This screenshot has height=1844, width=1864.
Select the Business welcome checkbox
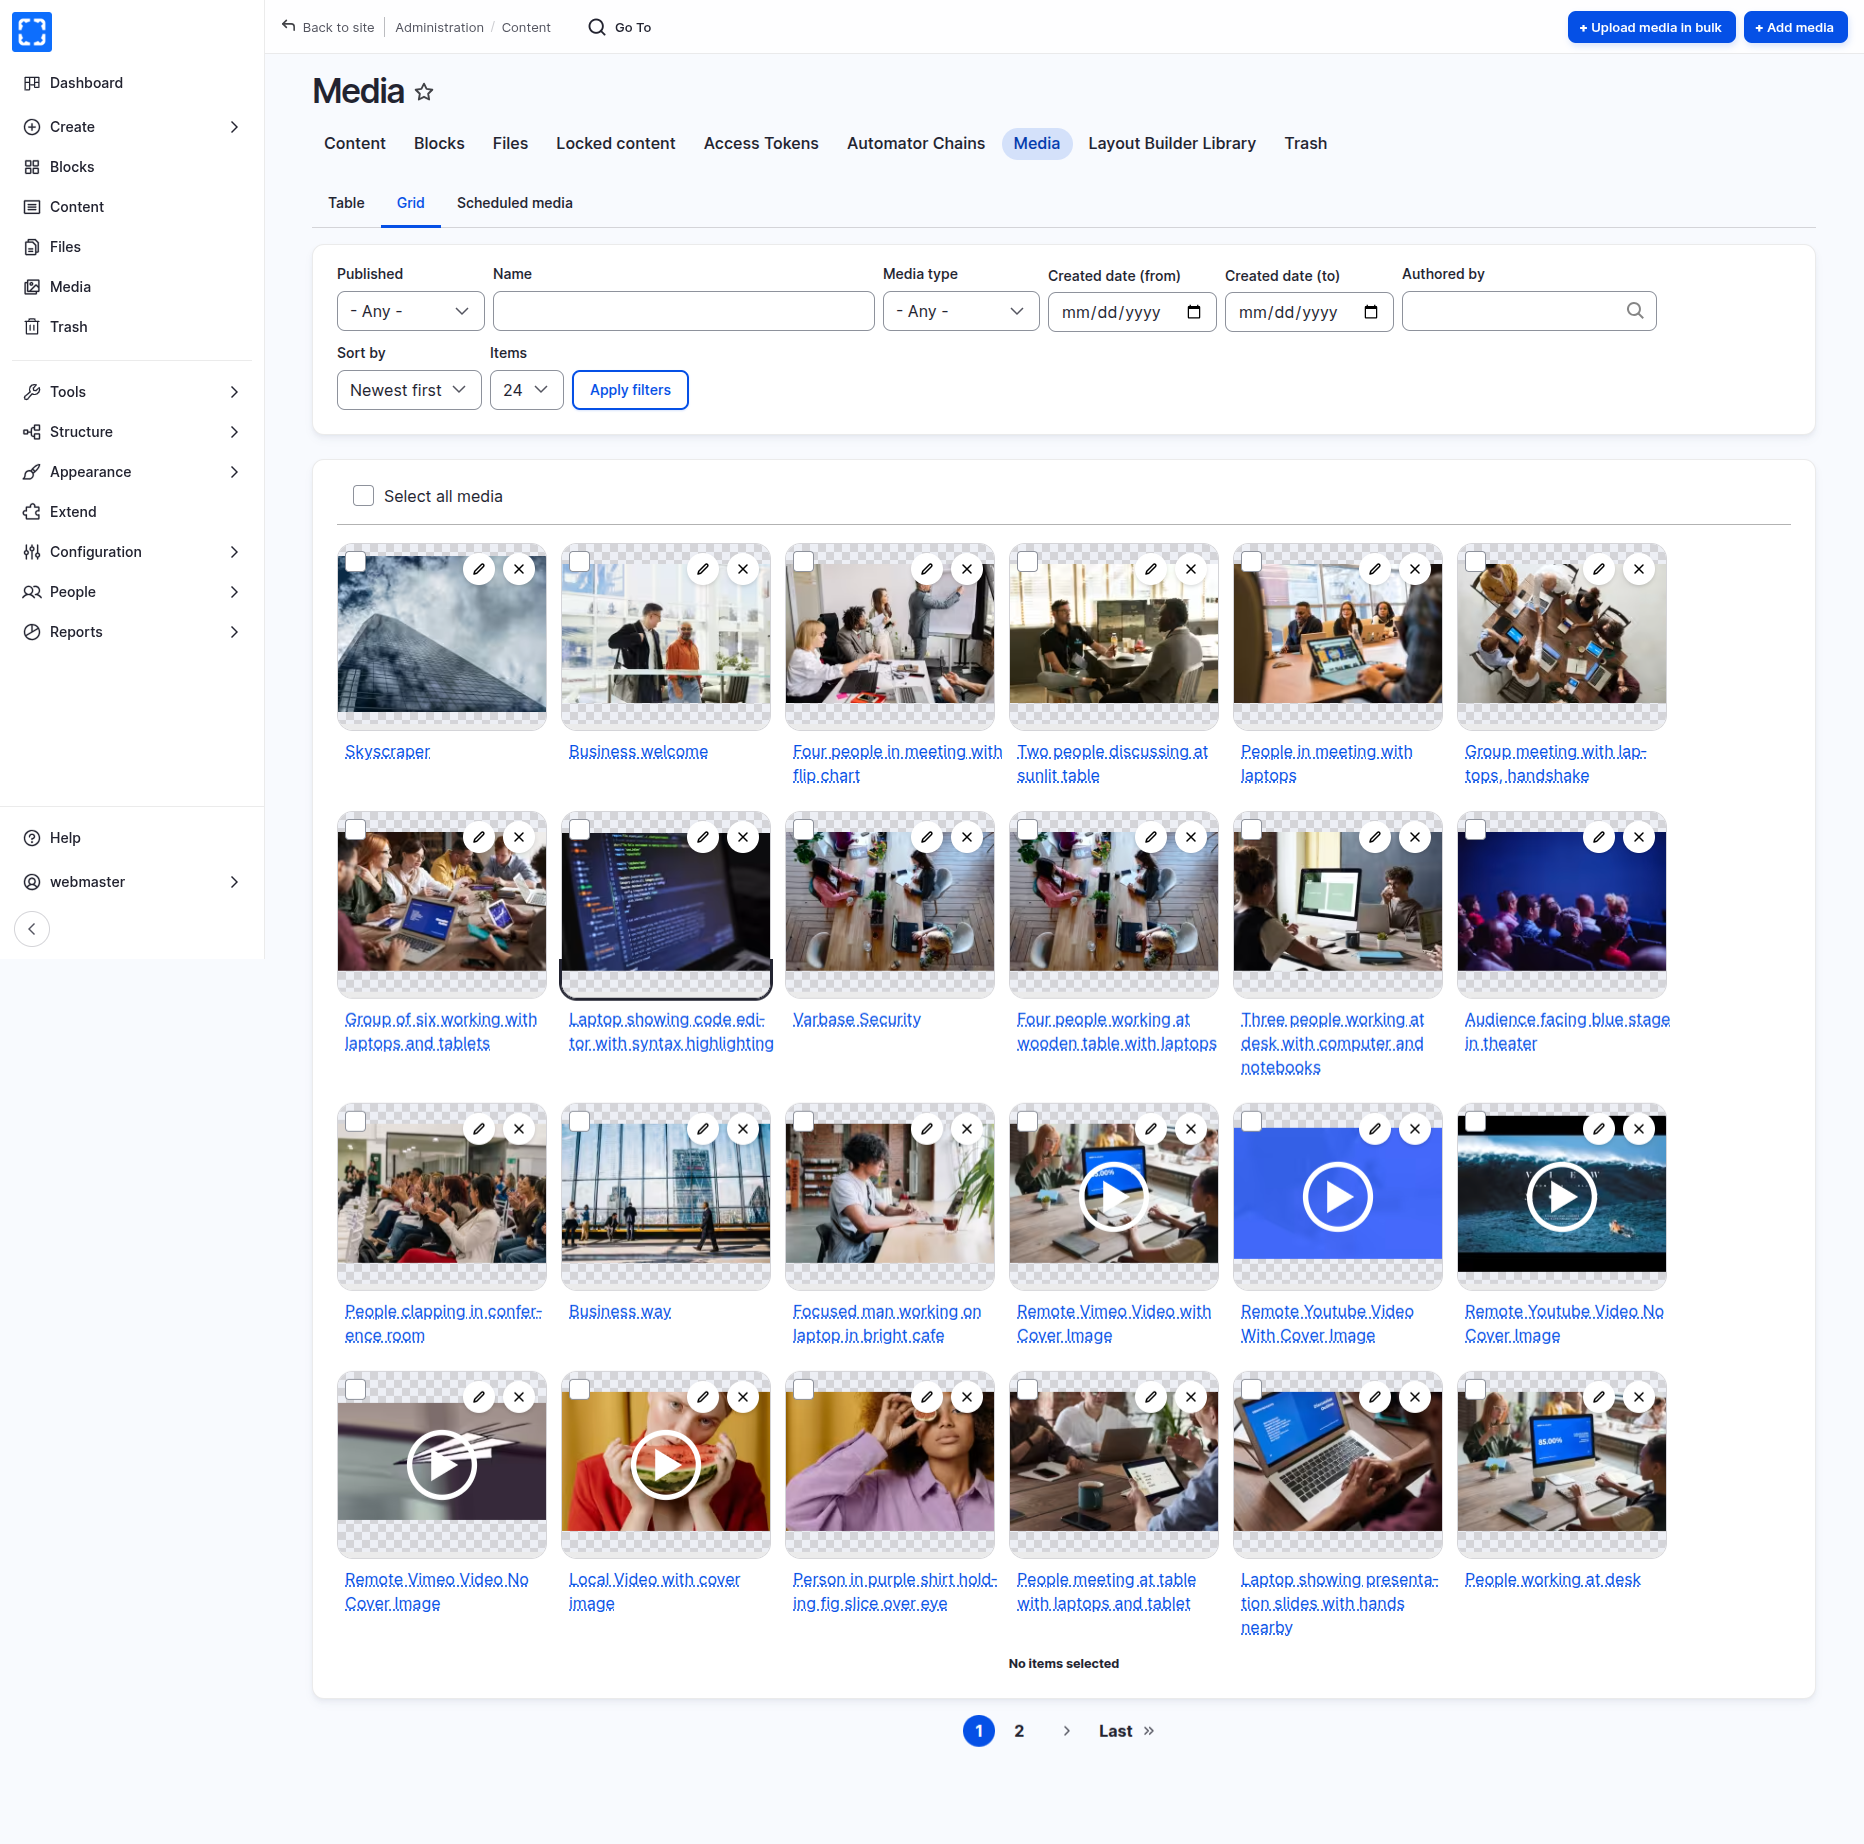(x=579, y=561)
